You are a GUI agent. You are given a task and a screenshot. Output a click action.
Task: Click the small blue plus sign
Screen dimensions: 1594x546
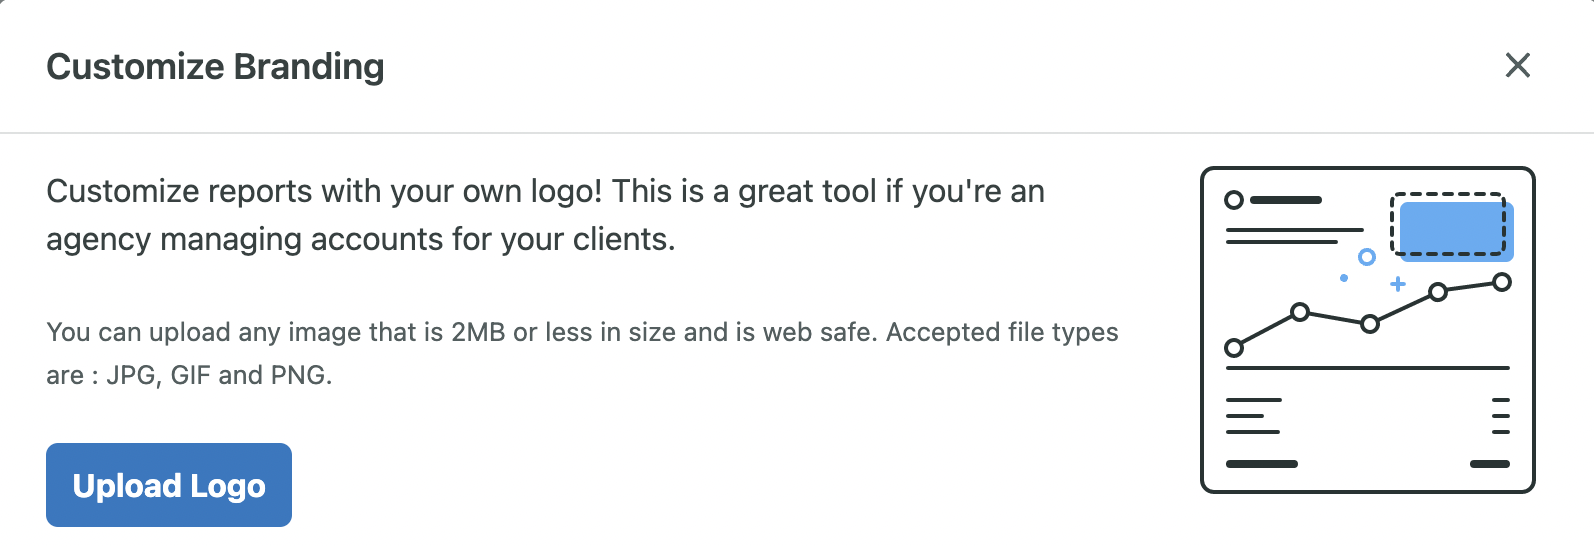point(1398,284)
